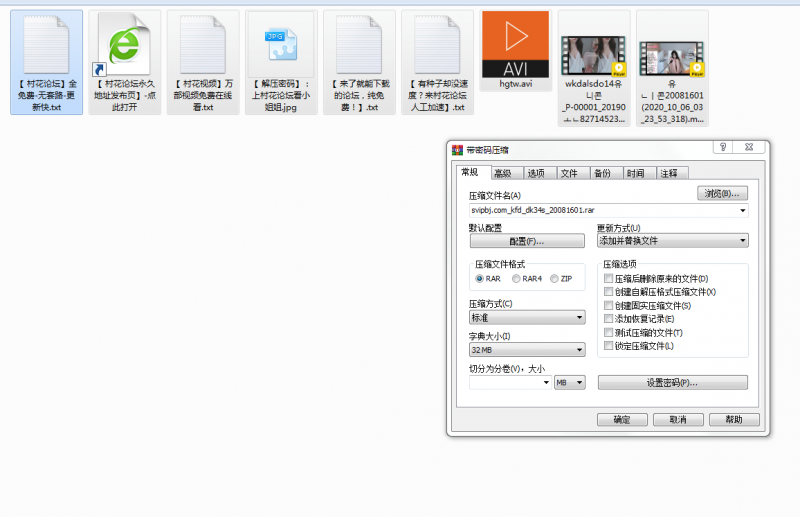Enable 锁定压缩文件 checkbox

[608, 346]
